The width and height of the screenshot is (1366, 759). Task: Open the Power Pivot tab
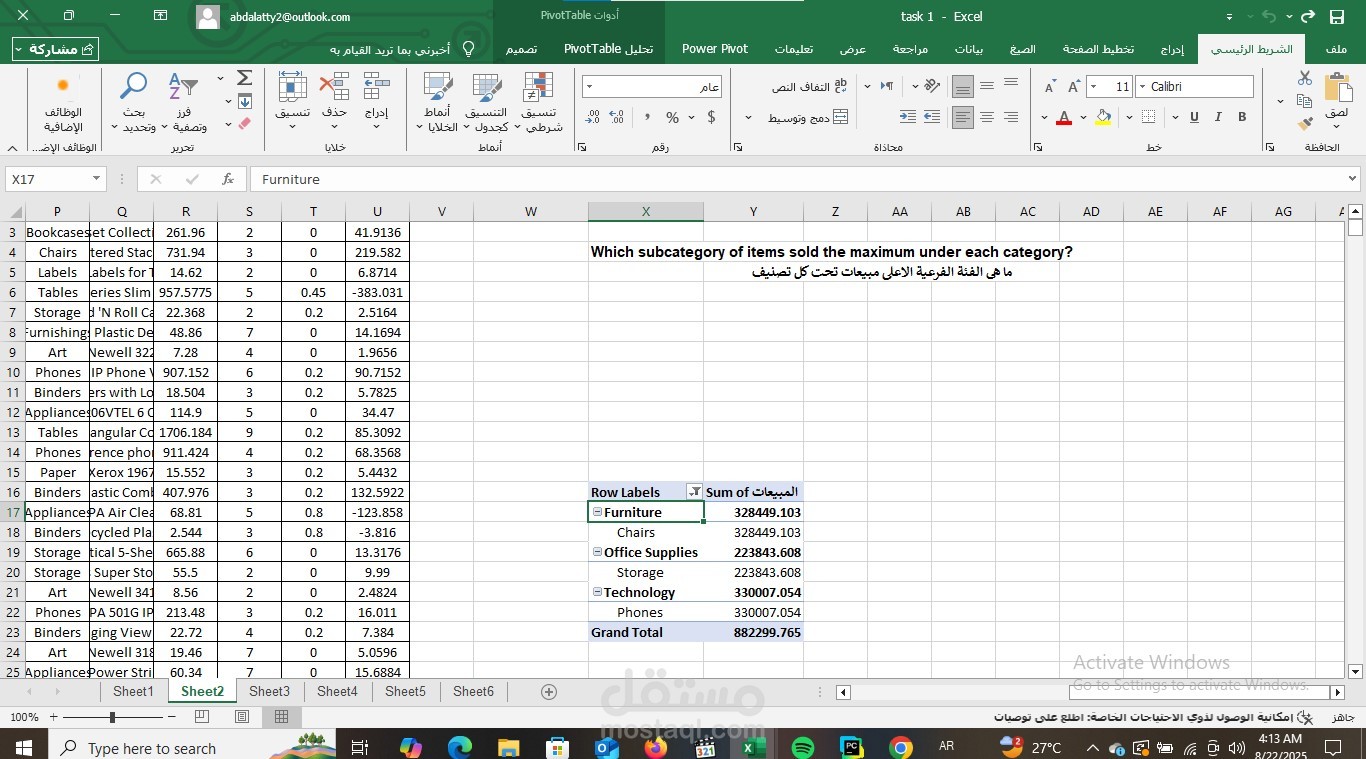(715, 48)
